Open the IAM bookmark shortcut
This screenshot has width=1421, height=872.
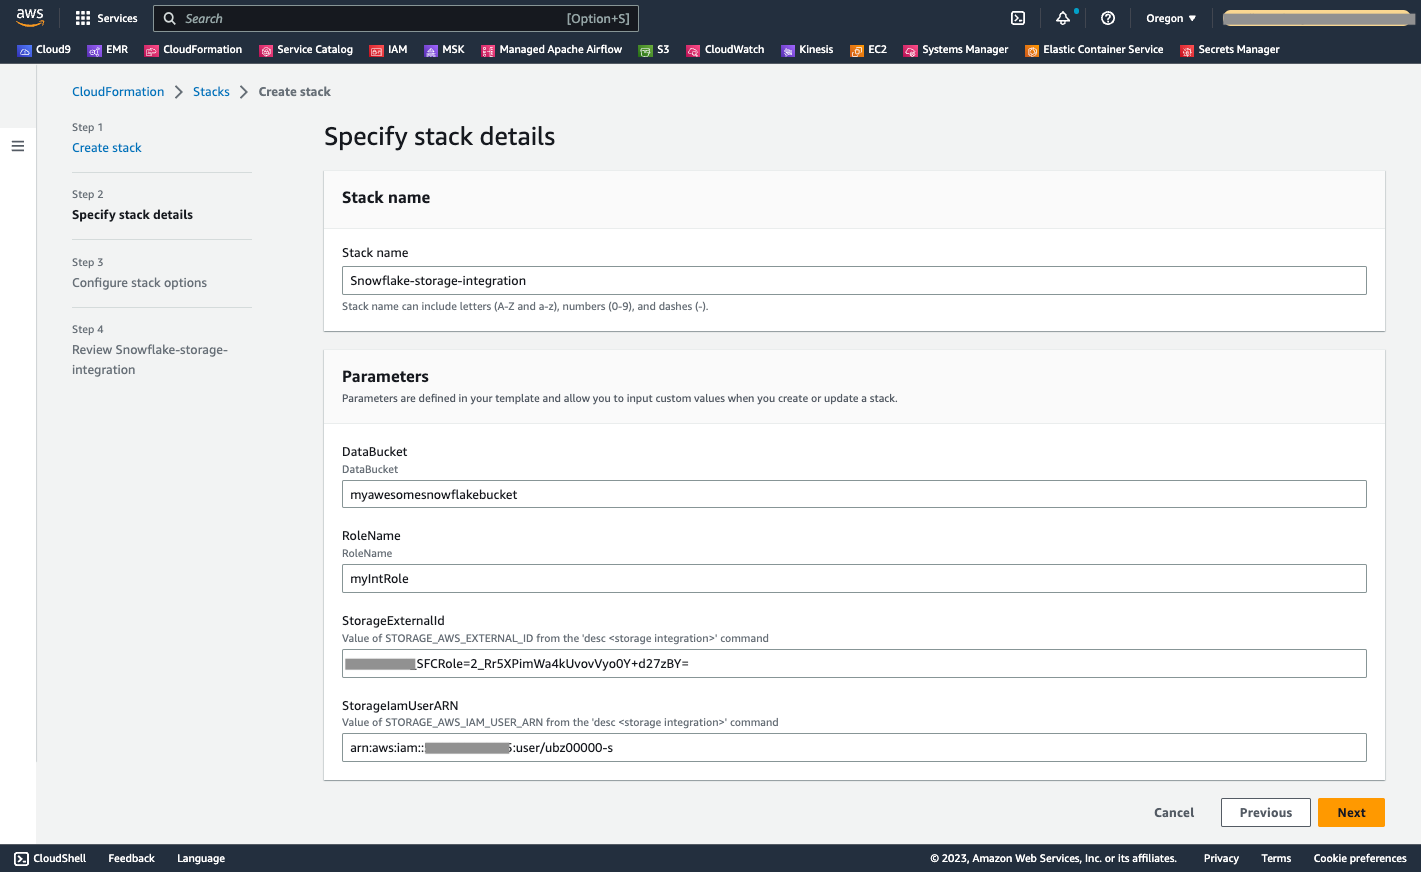(389, 50)
